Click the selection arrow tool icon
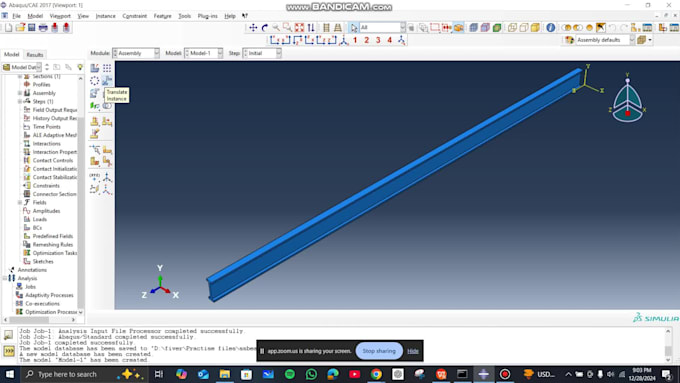Screen dimensions: 680x383 click(x=354, y=28)
